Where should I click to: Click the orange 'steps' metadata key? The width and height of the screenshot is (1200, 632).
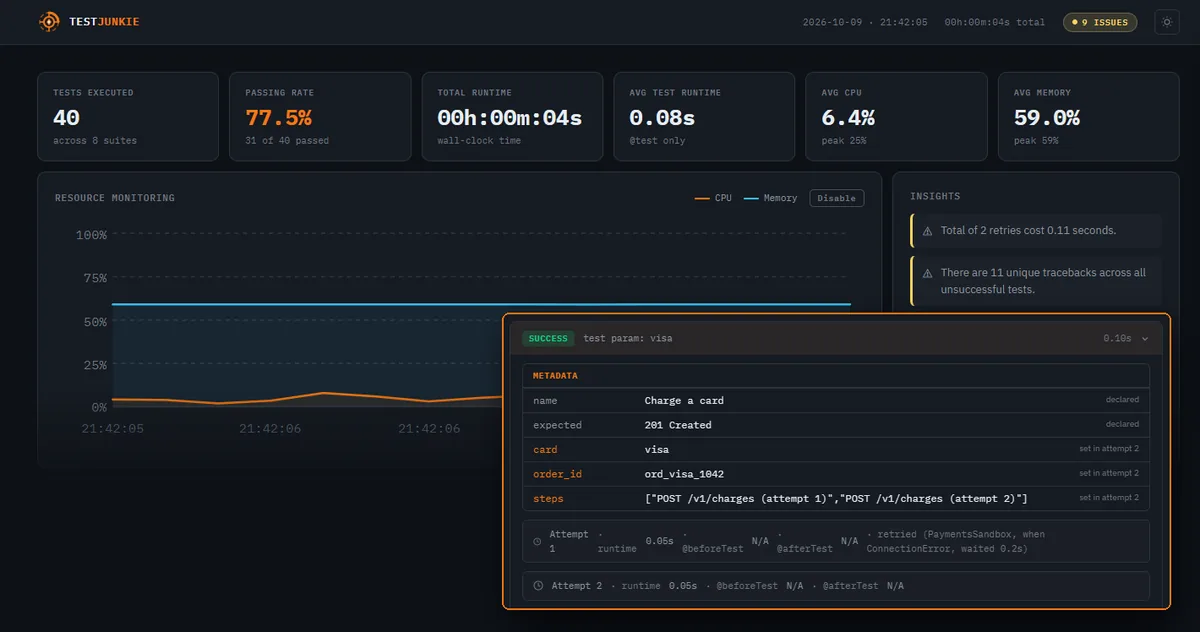(548, 498)
